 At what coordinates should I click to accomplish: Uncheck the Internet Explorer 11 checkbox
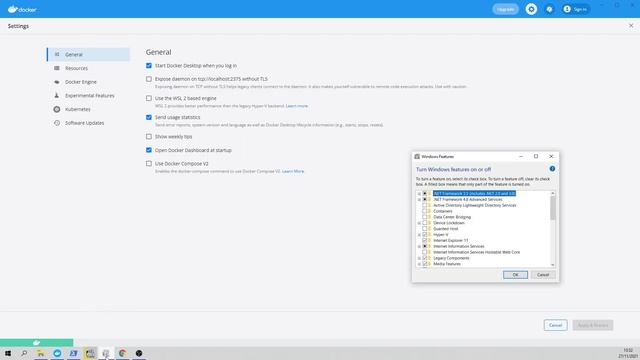[424, 240]
